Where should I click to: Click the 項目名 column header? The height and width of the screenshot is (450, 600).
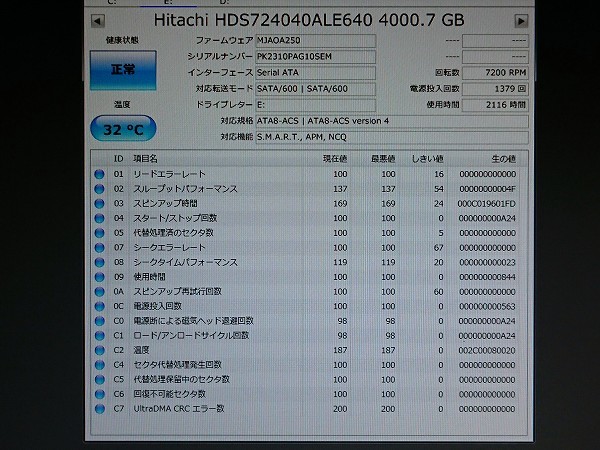click(x=145, y=159)
